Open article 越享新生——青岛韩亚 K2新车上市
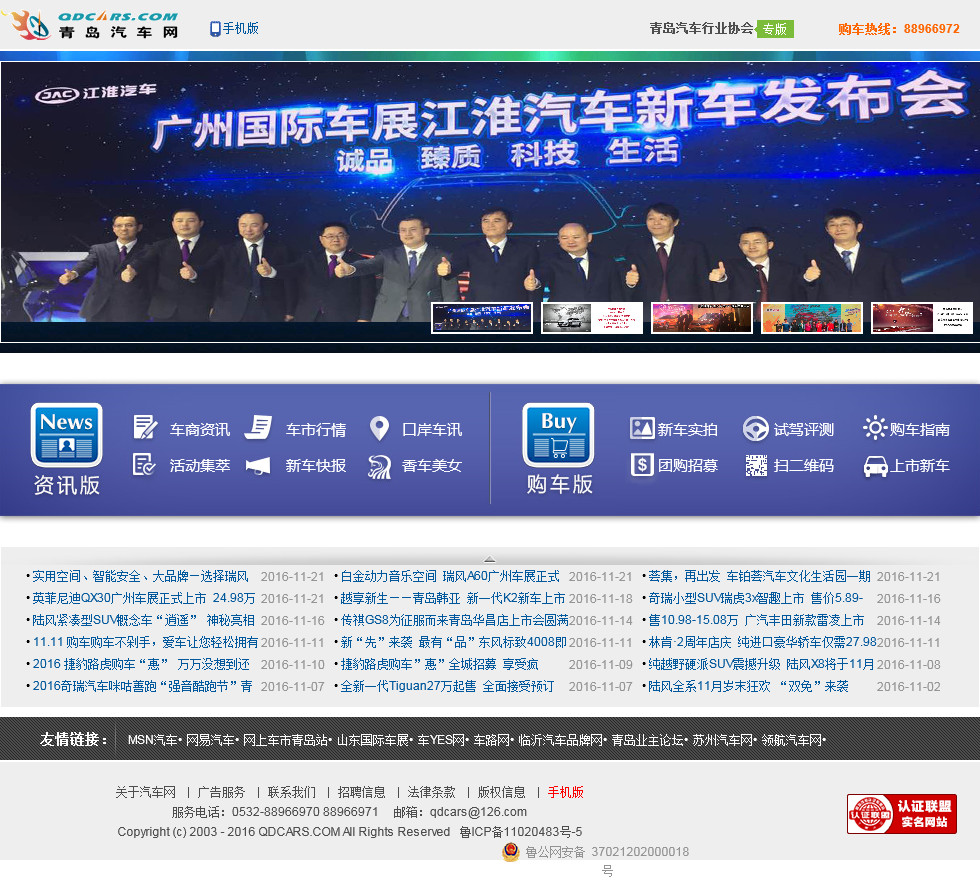Image resolution: width=980 pixels, height=891 pixels. [452, 598]
